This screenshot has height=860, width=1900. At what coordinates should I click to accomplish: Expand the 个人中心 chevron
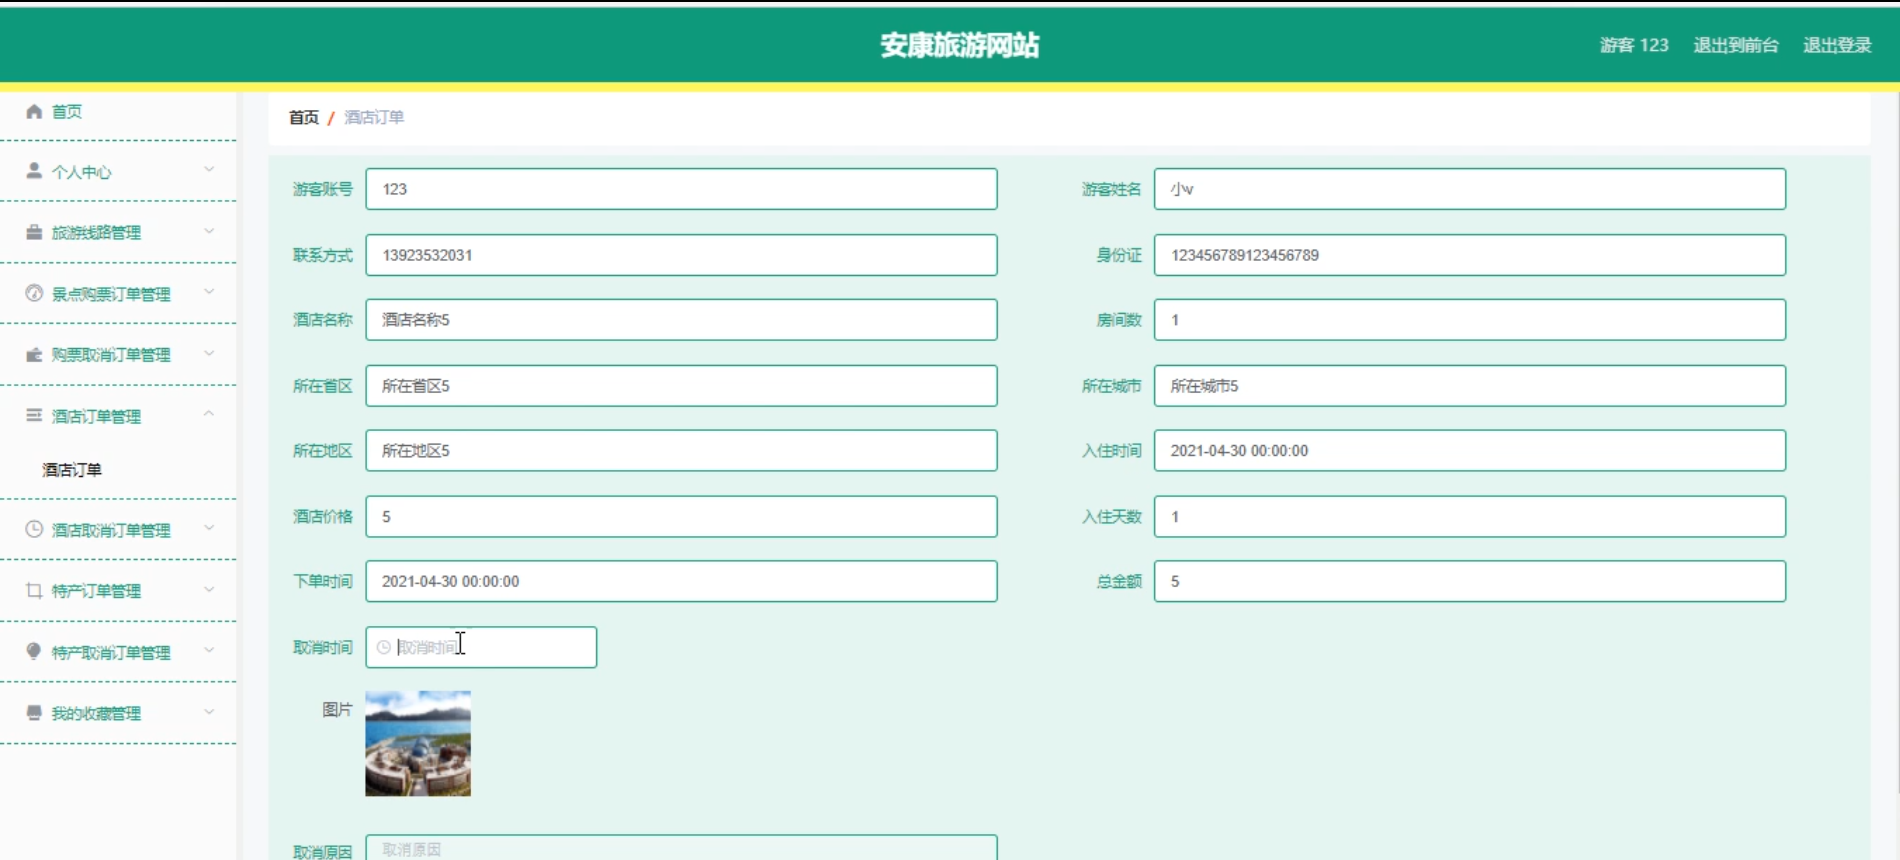coord(209,170)
